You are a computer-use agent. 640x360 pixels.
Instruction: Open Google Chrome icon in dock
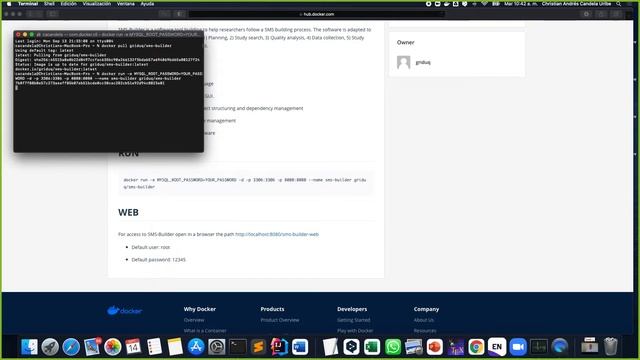point(476,347)
